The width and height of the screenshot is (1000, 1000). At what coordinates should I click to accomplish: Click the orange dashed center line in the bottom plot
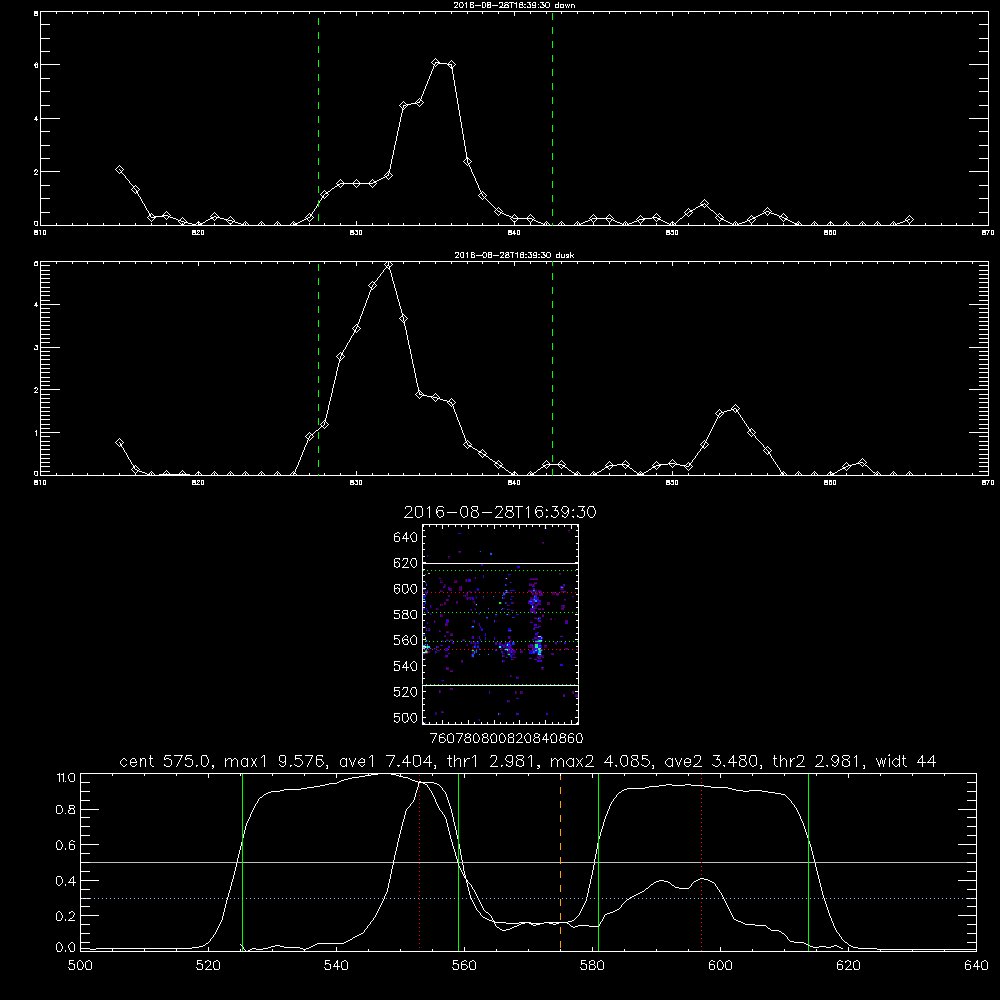pyautogui.click(x=561, y=862)
